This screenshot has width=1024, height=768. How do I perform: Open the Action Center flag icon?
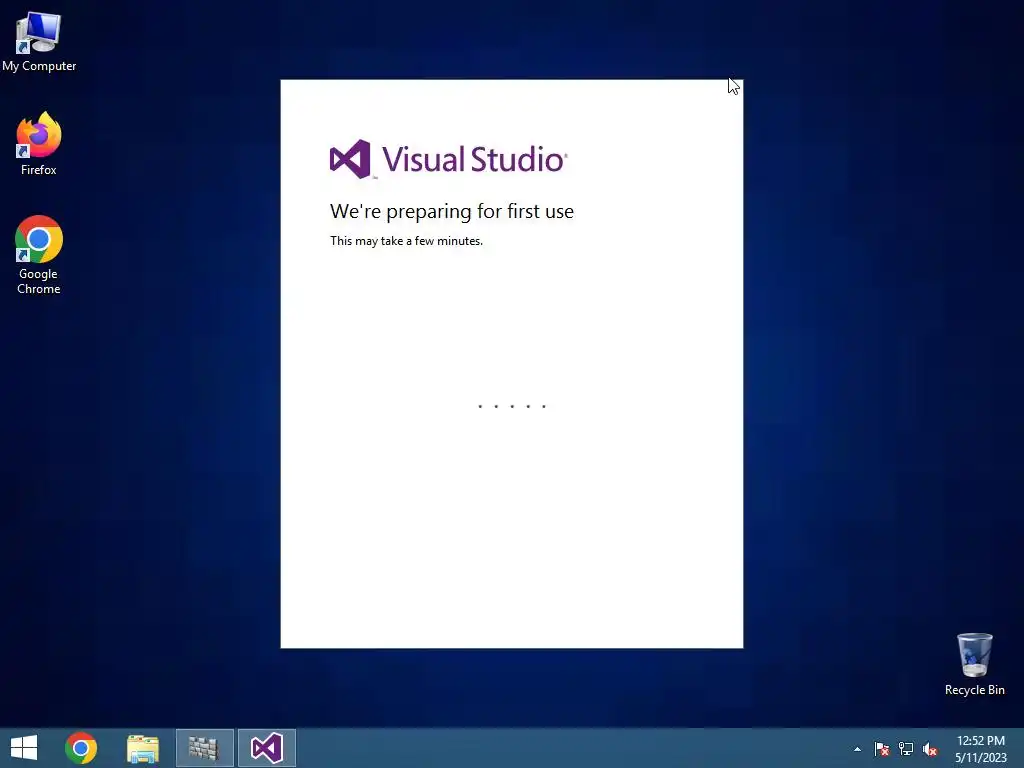882,749
